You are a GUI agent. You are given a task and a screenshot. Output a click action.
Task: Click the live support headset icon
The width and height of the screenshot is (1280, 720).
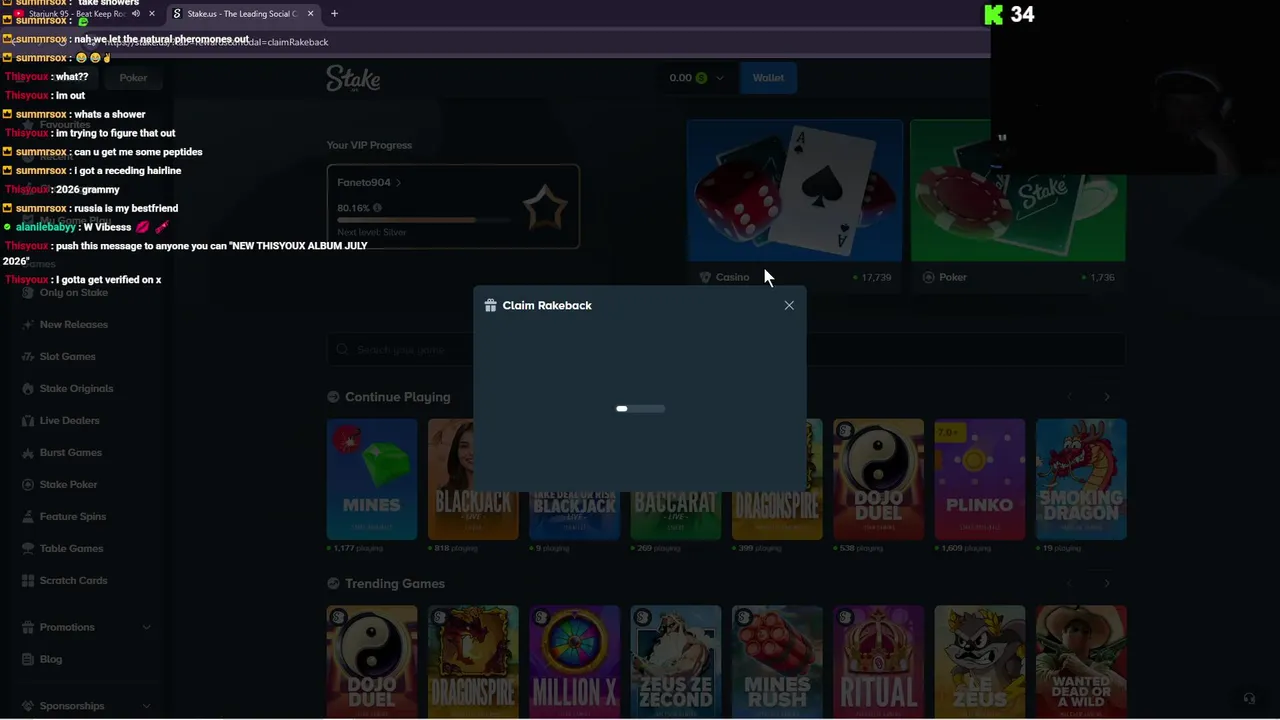pos(1249,699)
